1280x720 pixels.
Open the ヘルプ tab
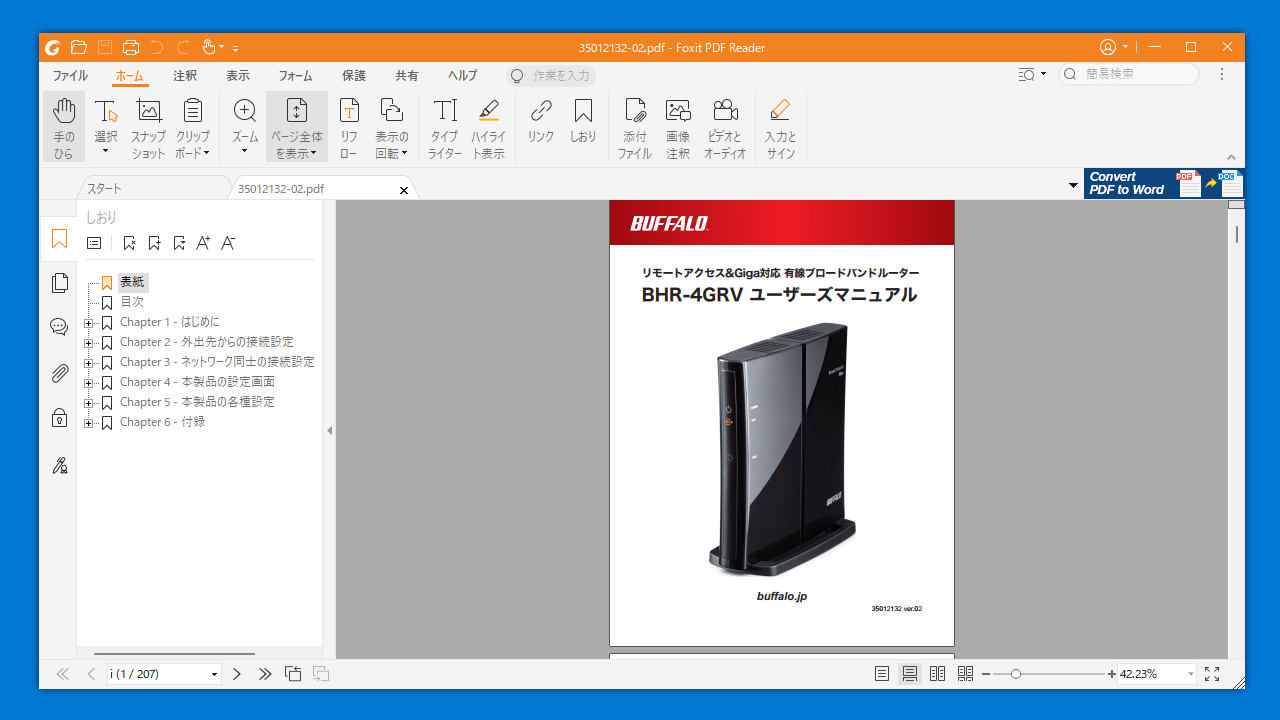[462, 76]
